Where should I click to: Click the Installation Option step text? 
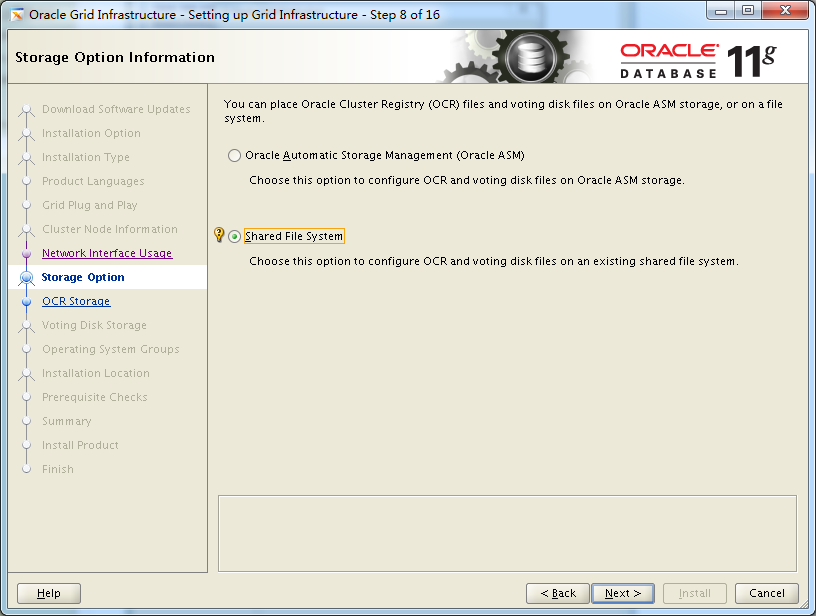point(91,133)
